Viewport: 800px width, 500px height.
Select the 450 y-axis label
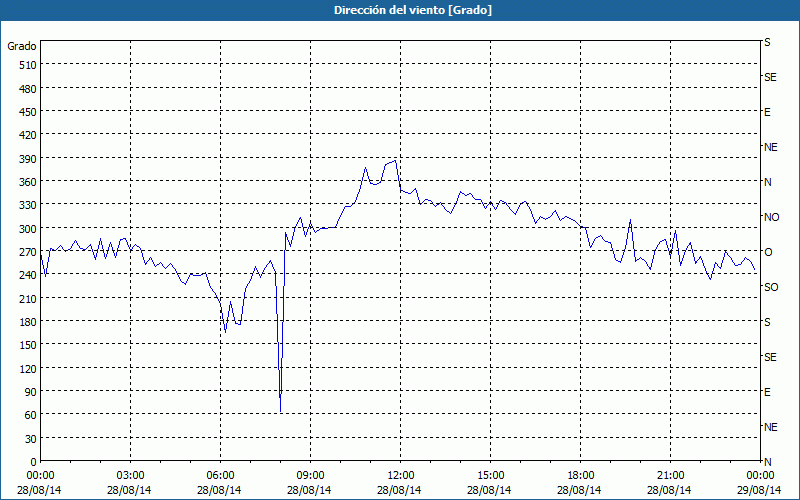tap(28, 112)
